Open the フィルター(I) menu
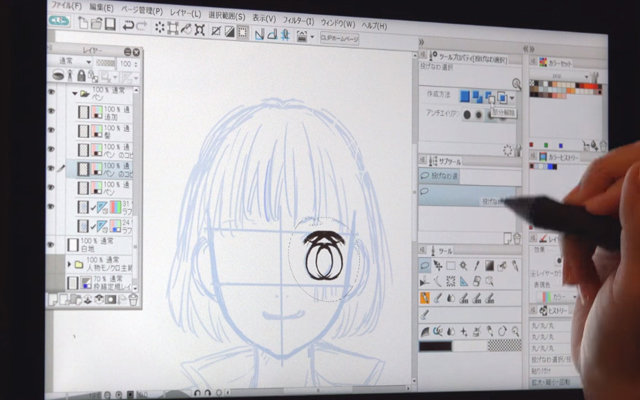The height and width of the screenshot is (400, 640). [x=296, y=19]
